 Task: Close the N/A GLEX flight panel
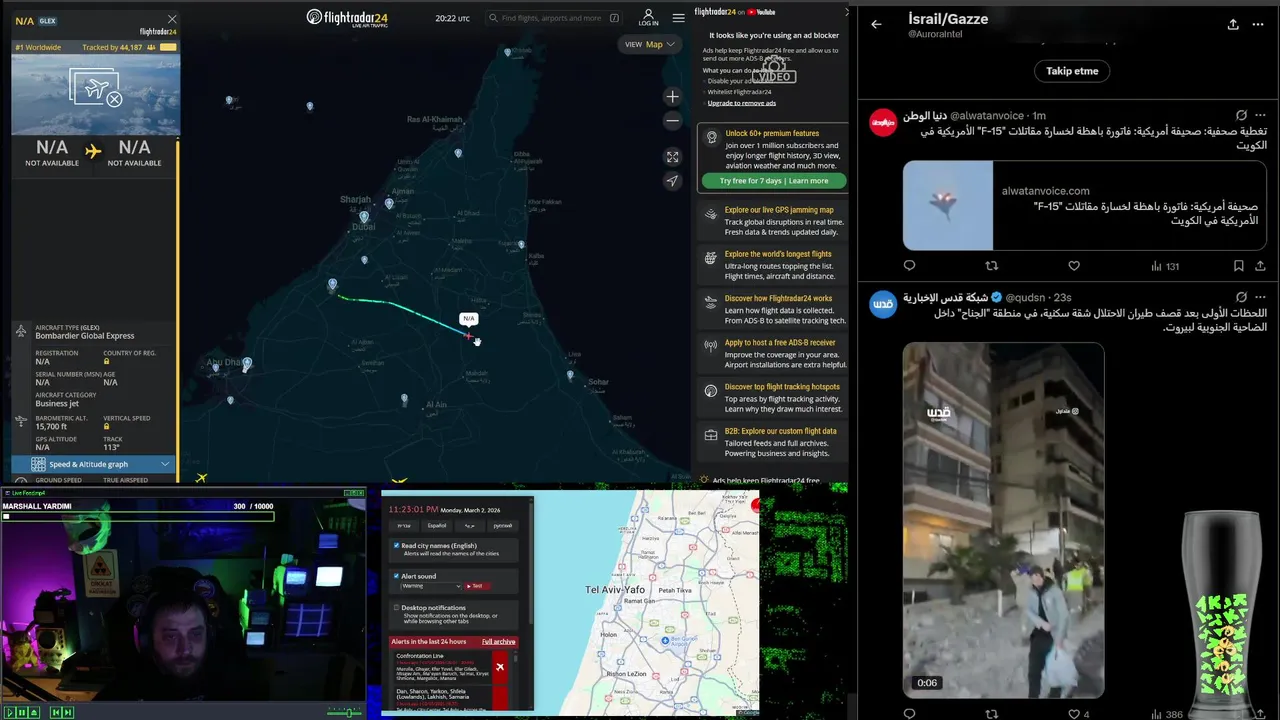coord(172,19)
